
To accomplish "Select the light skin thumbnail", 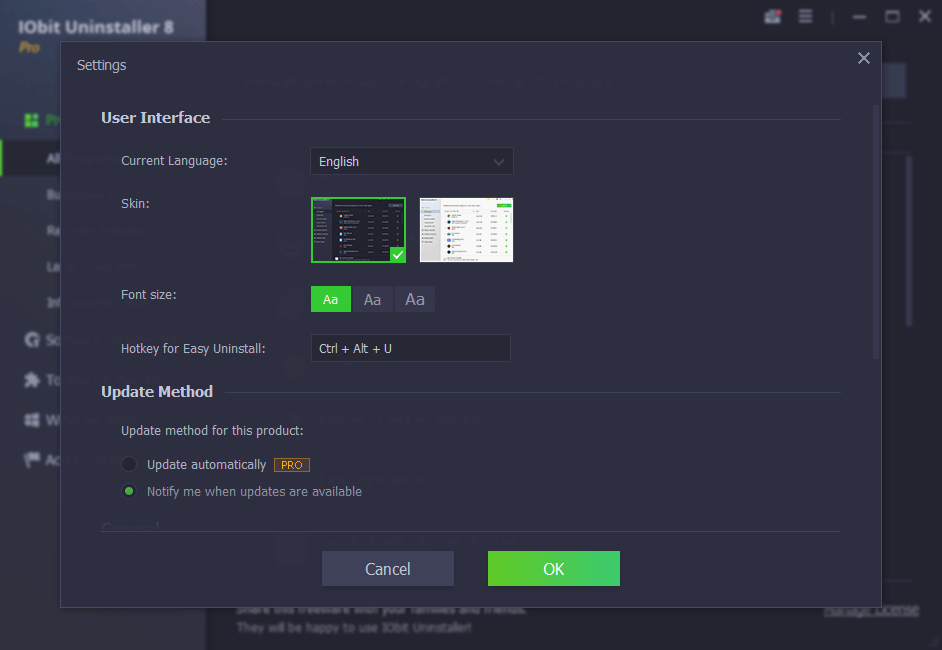I will coord(466,229).
